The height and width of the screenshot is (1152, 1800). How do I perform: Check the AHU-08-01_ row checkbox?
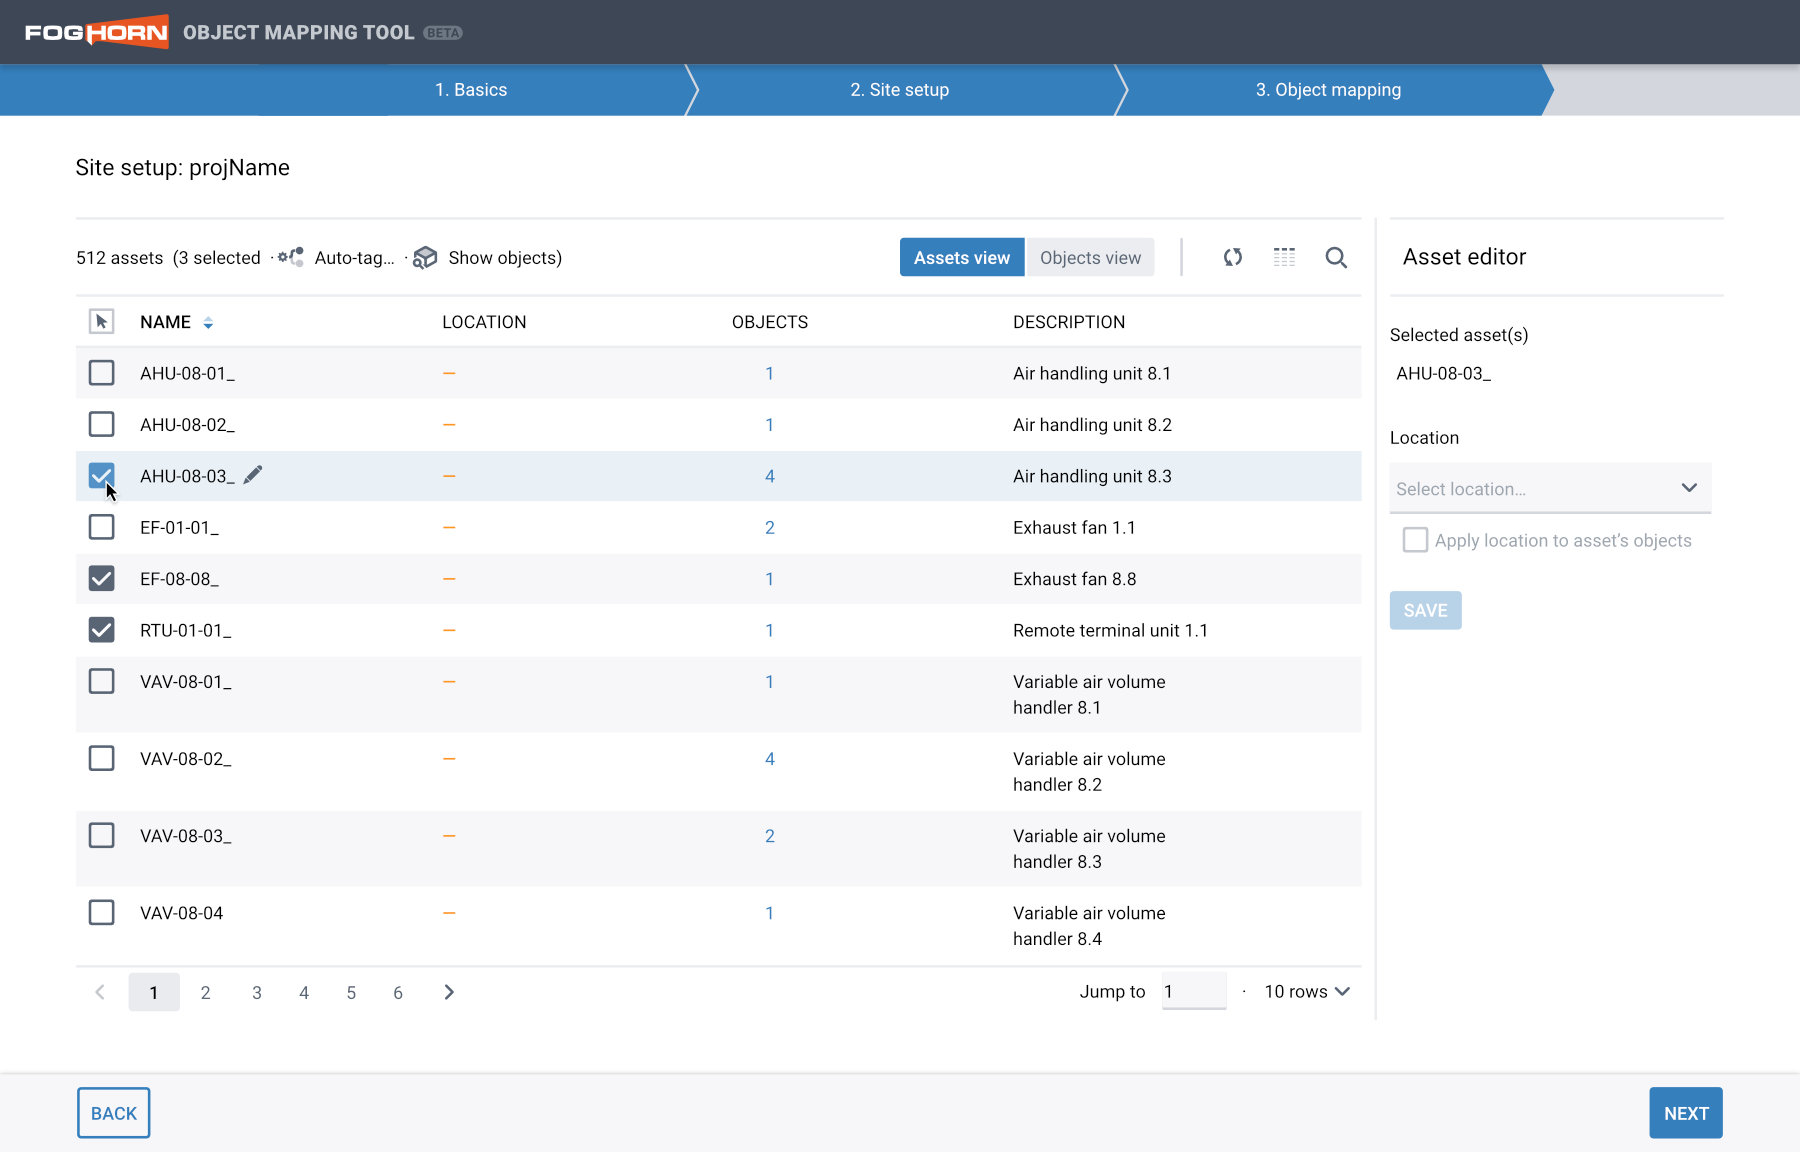pos(101,373)
